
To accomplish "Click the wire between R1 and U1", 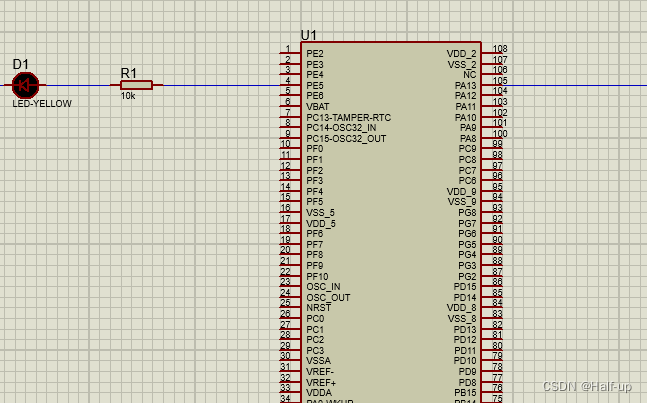I will coord(221,85).
